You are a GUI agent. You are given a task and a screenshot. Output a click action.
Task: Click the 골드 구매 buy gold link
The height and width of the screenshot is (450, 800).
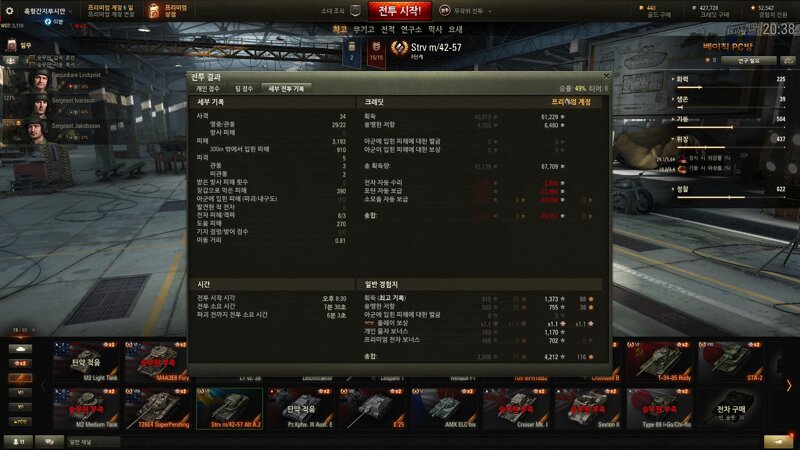point(659,15)
